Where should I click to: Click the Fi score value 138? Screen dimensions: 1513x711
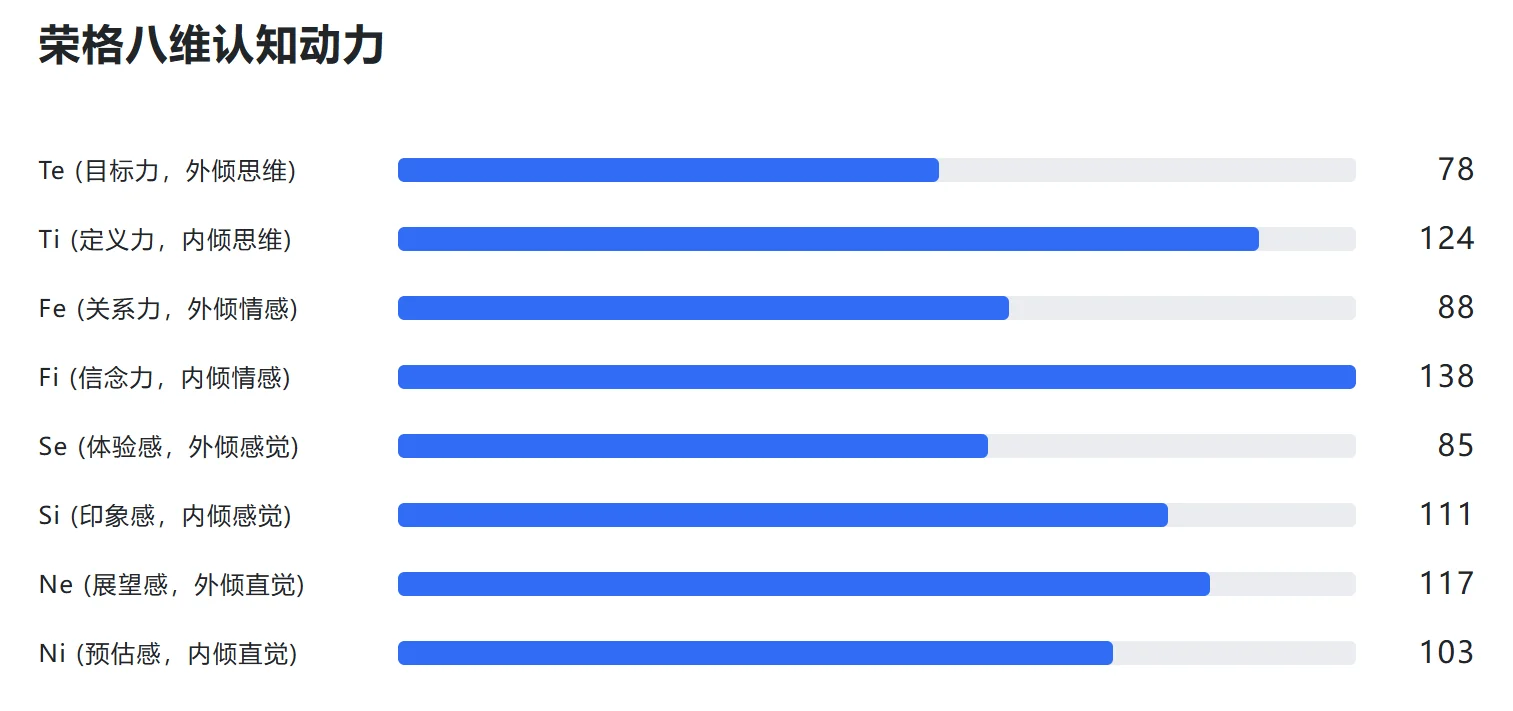tap(1446, 377)
